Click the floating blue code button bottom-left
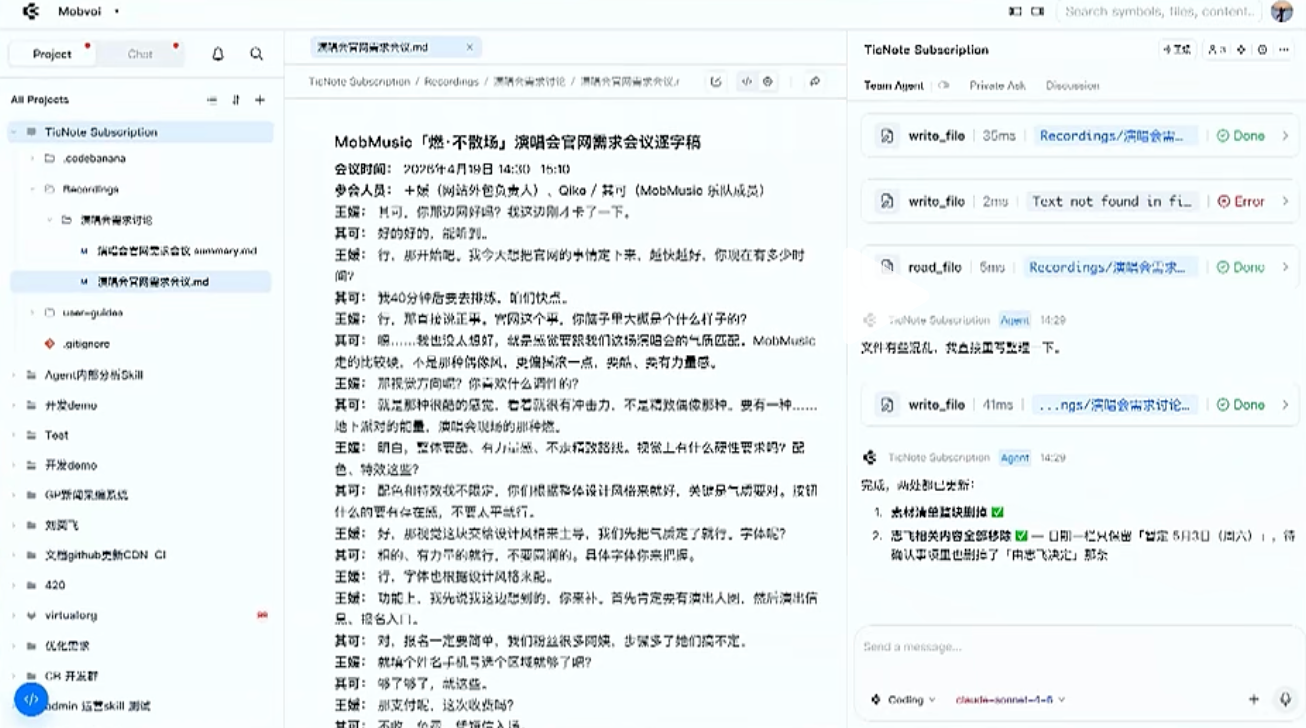 coord(31,699)
